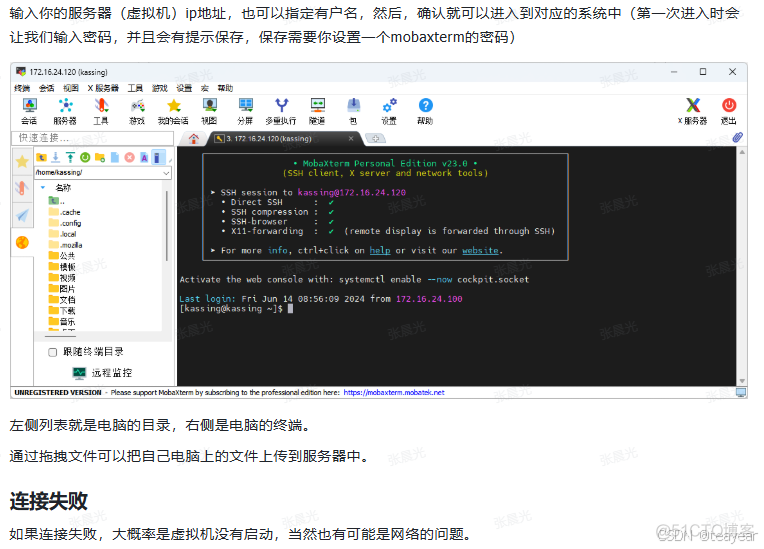This screenshot has height=549, width=764.
Task: Click the file list vertical scrollbar
Action: (x=167, y=226)
